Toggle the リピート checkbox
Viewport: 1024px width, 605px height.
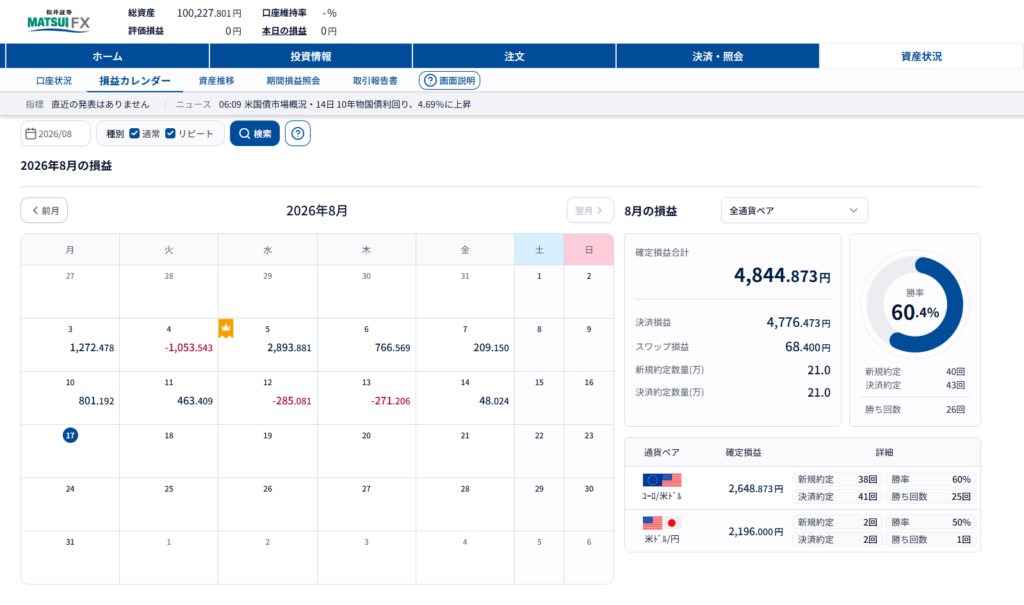[170, 133]
